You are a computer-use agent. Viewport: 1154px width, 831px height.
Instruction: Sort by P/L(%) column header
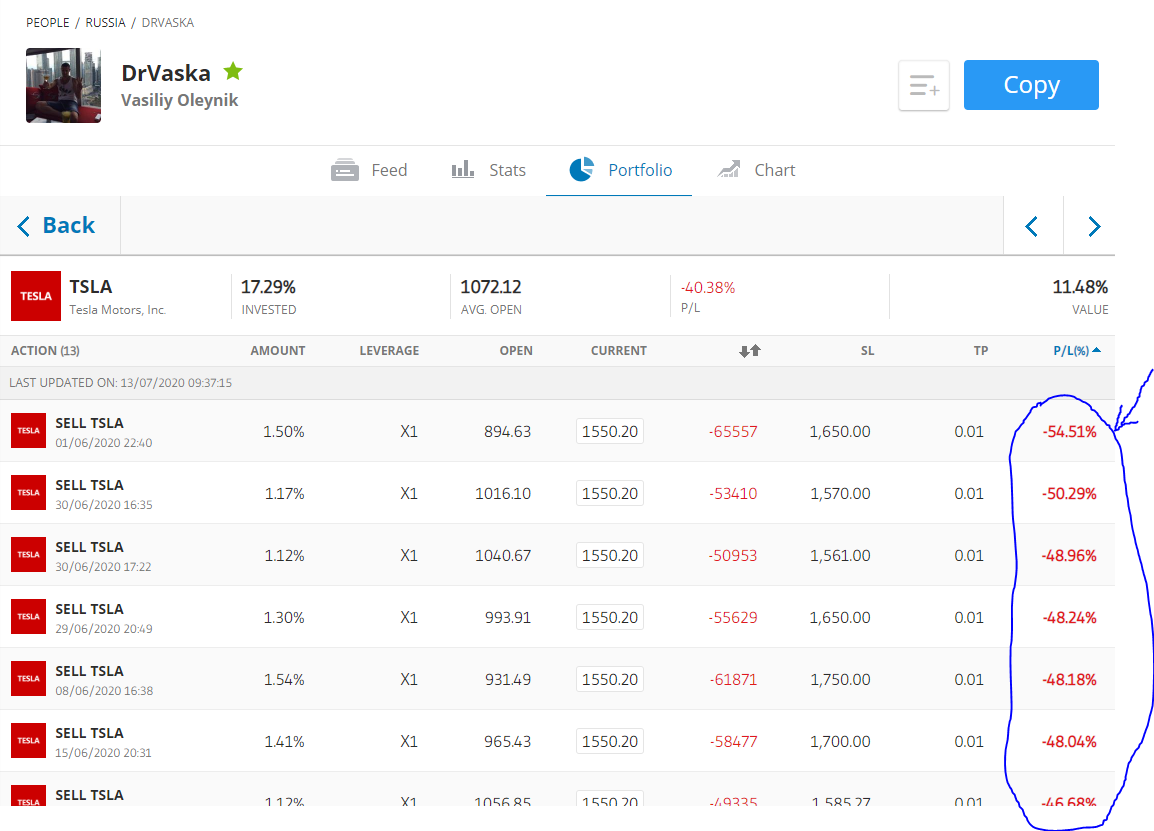(x=1076, y=351)
